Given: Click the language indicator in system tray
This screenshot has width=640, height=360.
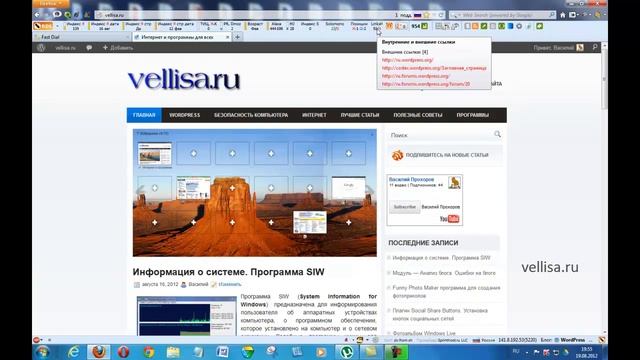Looking at the screenshot, I should (x=516, y=351).
